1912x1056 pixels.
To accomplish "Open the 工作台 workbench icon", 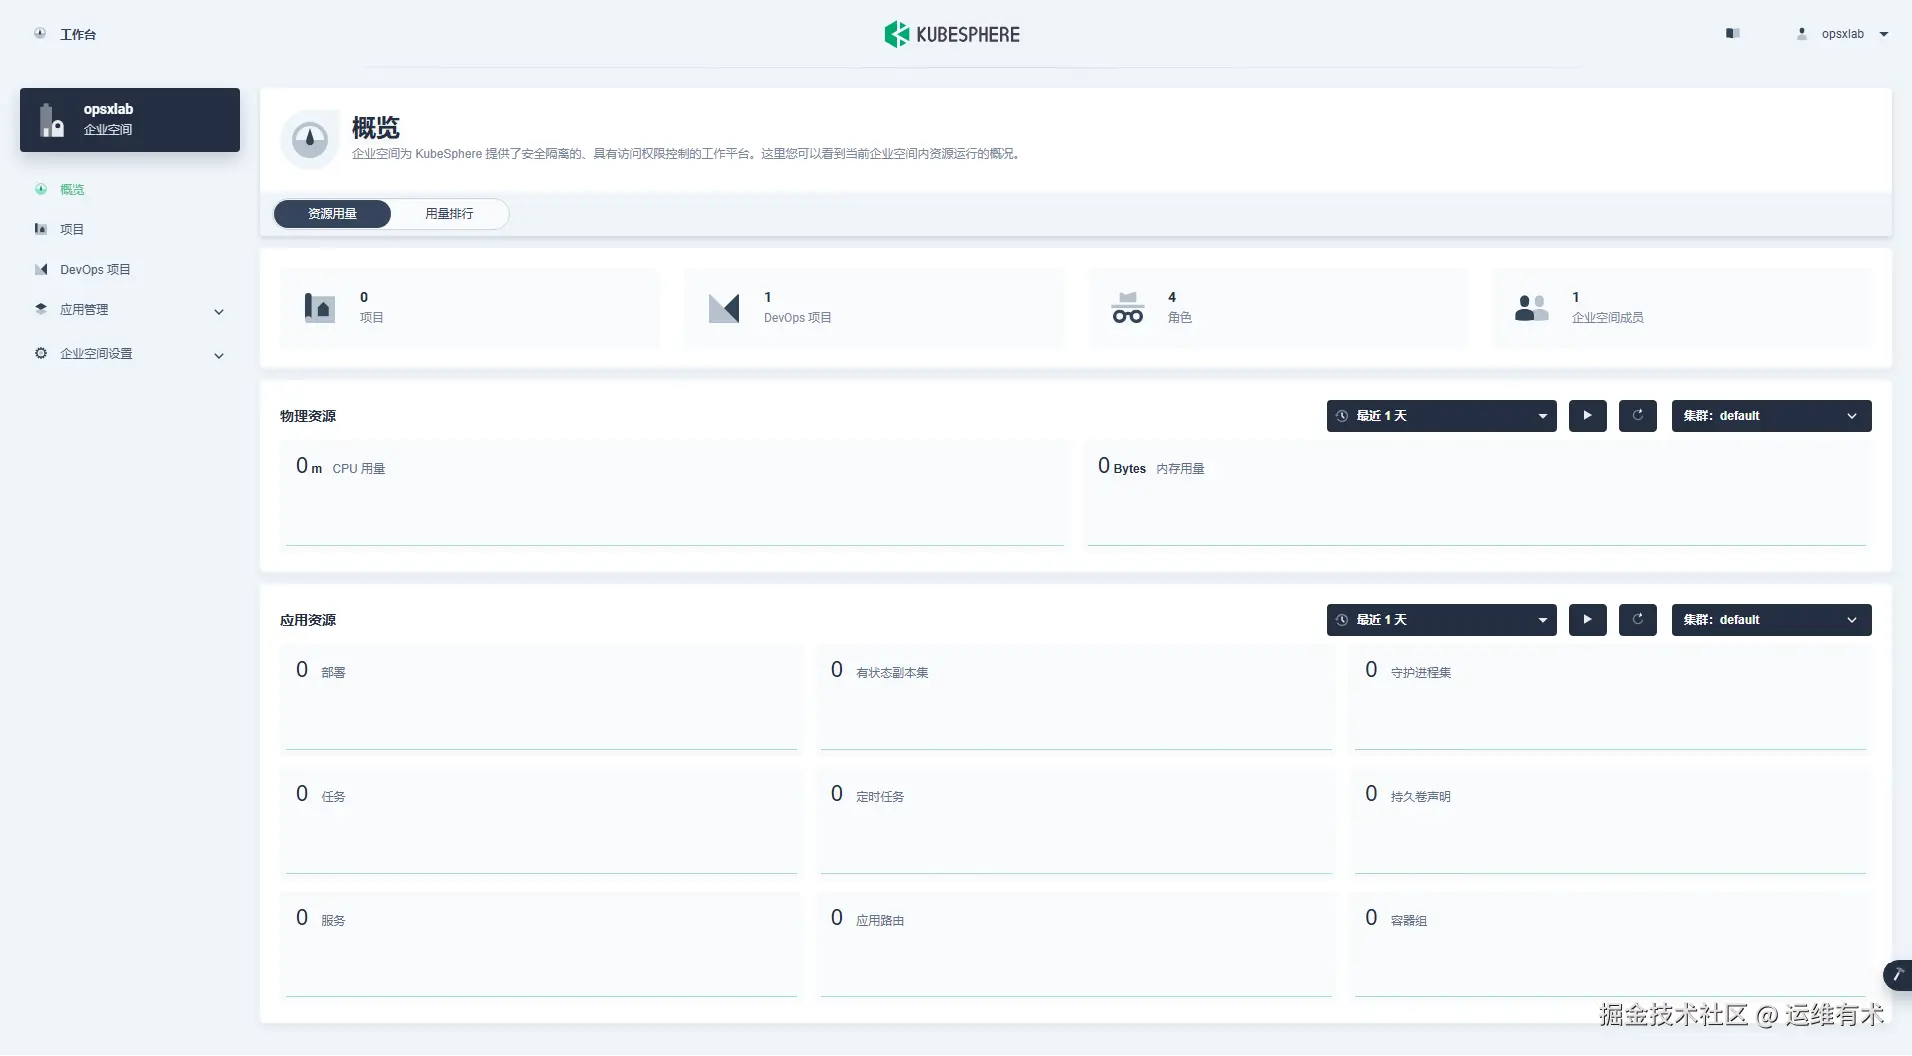I will point(40,33).
